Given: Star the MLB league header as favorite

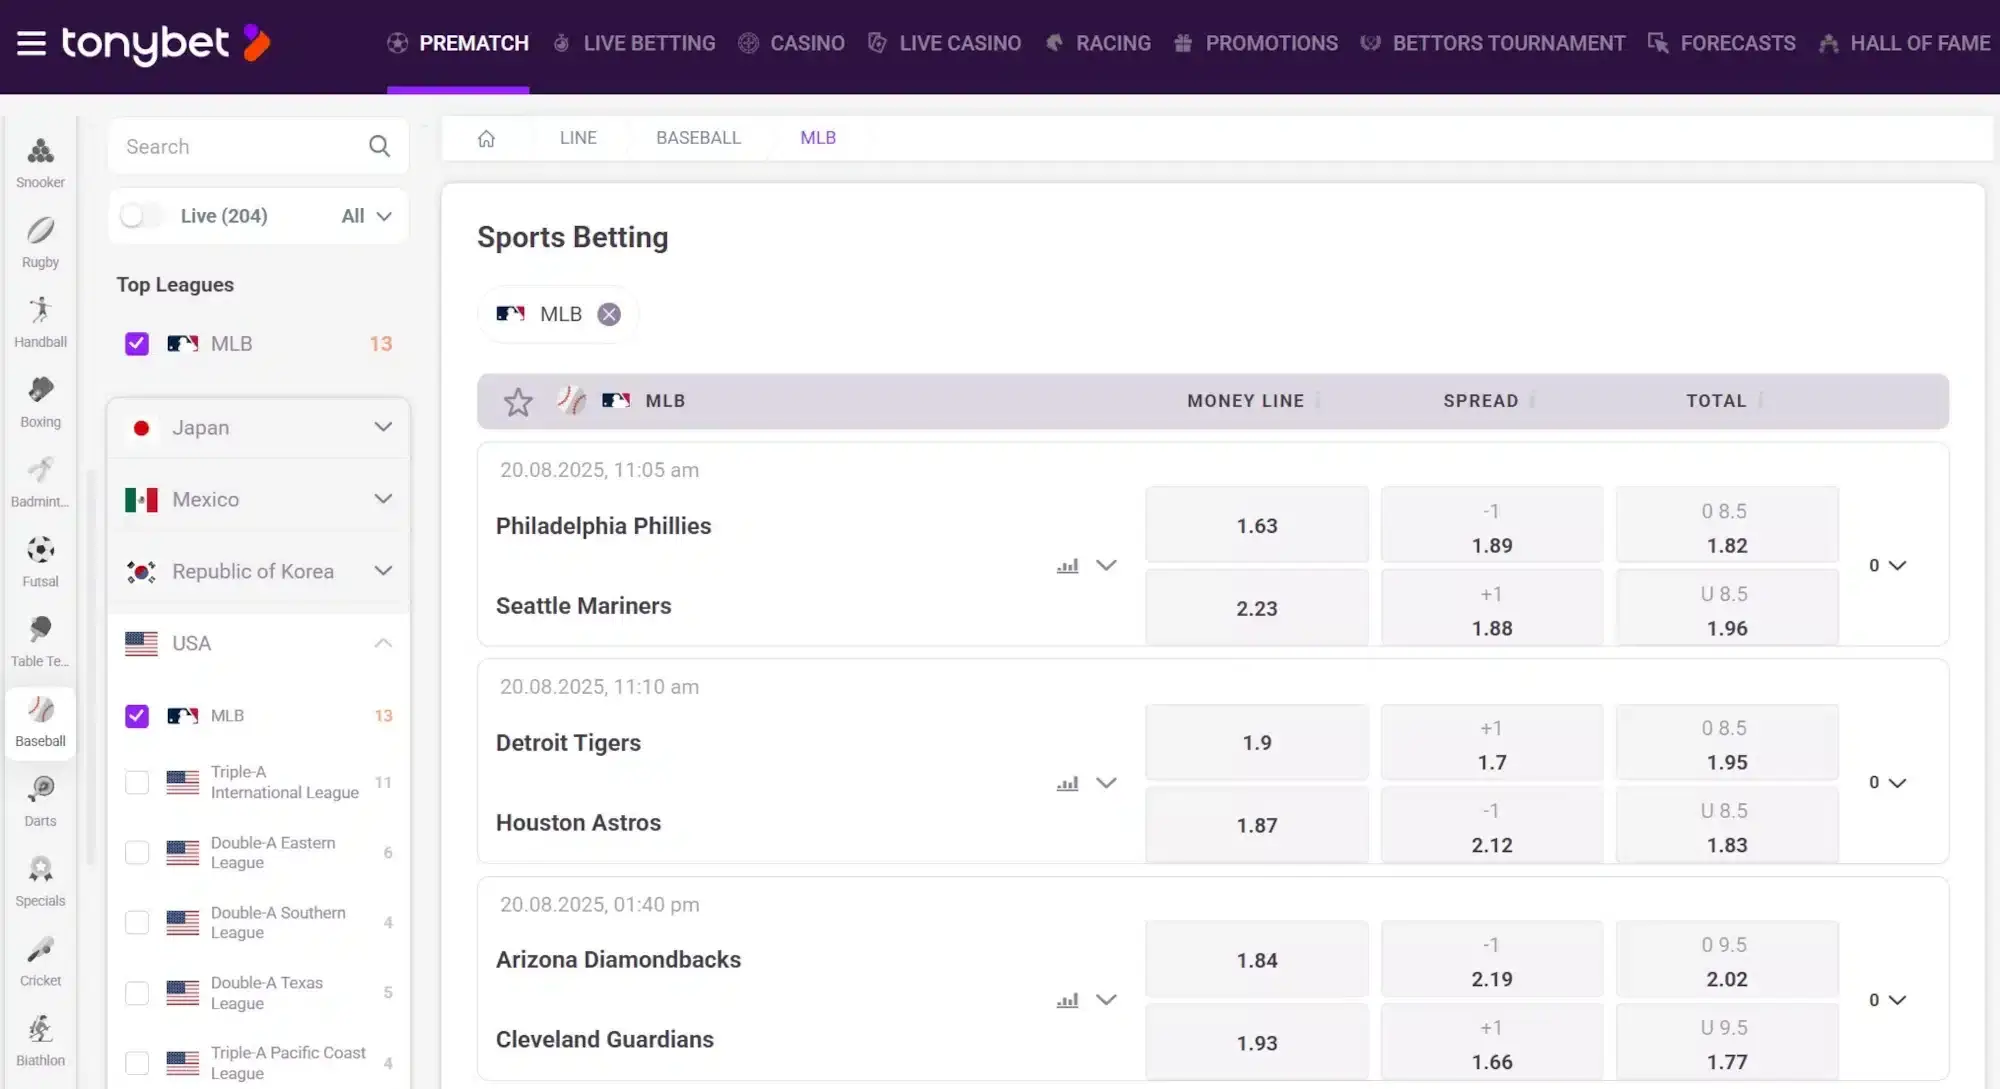Looking at the screenshot, I should [518, 401].
